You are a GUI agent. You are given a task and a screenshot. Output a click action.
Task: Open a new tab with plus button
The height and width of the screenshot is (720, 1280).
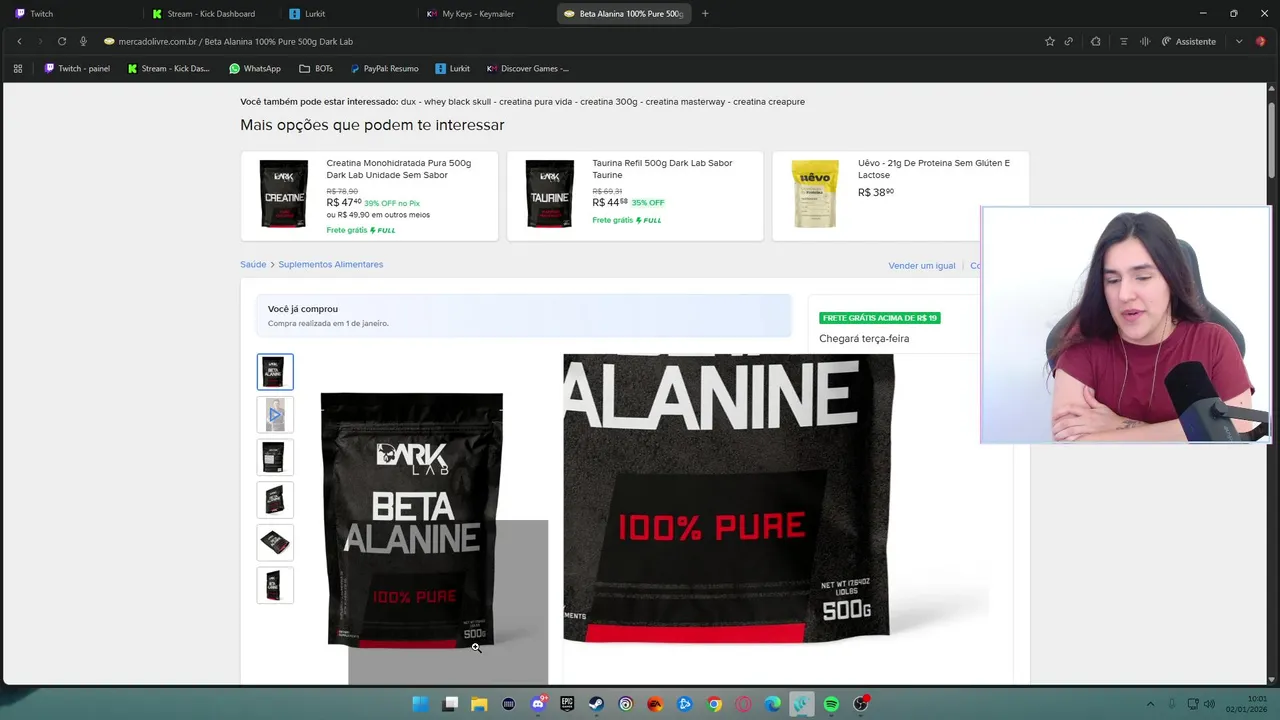[705, 14]
